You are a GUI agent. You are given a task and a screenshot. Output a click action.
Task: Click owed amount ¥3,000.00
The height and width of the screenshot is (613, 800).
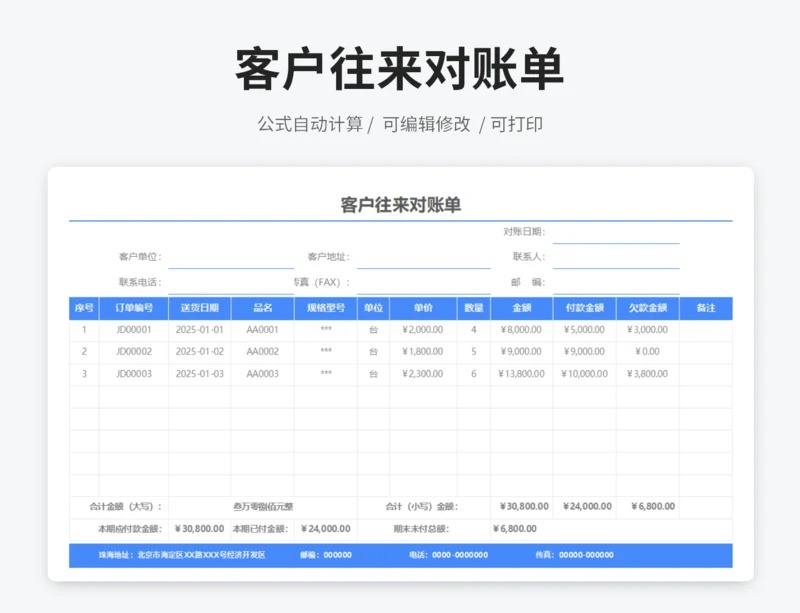(x=647, y=330)
